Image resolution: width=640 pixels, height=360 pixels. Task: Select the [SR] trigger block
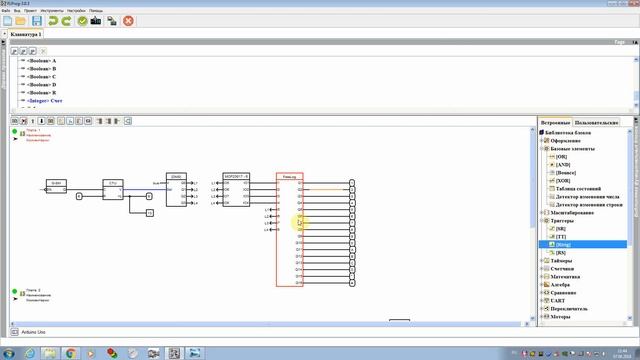tap(561, 229)
